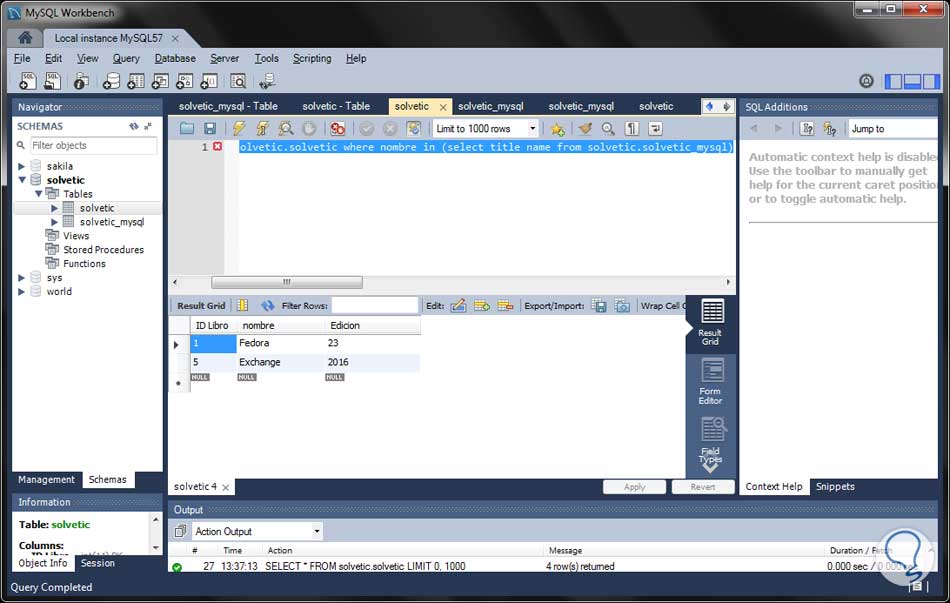This screenshot has width=950, height=603.
Task: Export recordset to file icon
Action: pyautogui.click(x=599, y=305)
